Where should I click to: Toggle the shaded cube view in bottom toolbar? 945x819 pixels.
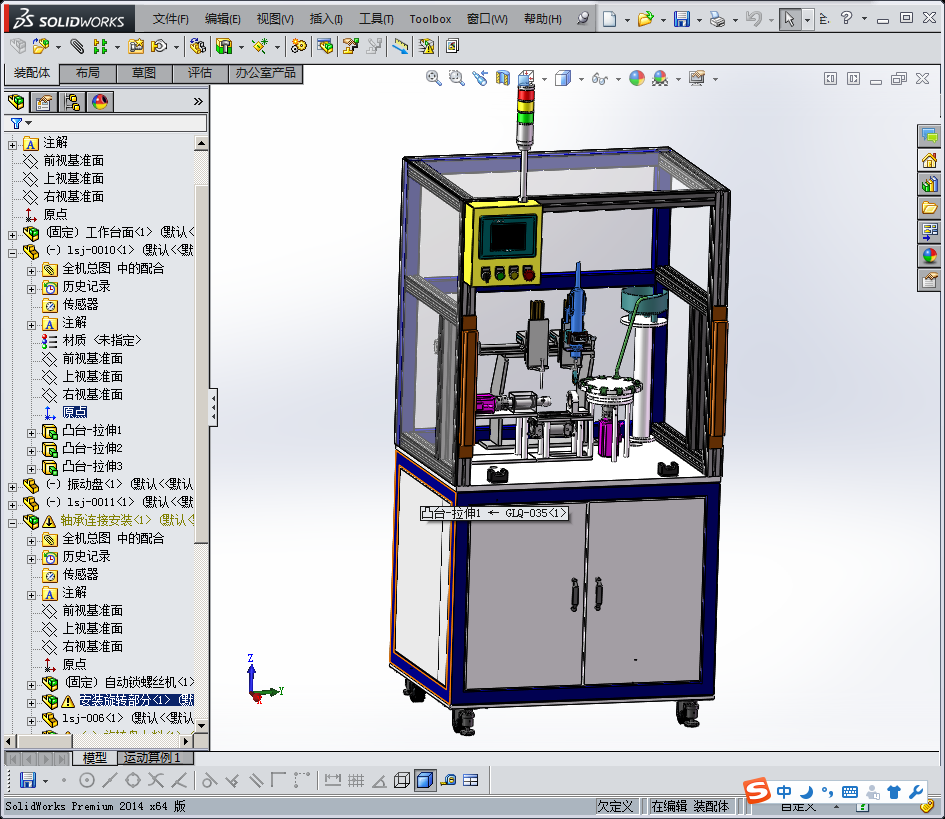click(x=425, y=780)
